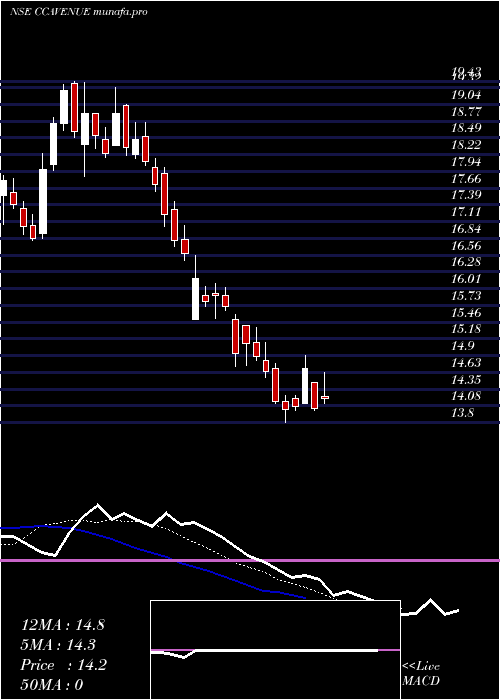Image resolution: width=500 pixels, height=700 pixels.
Task: Click the 5MA : 14.3 readout
Action: [x=58, y=645]
